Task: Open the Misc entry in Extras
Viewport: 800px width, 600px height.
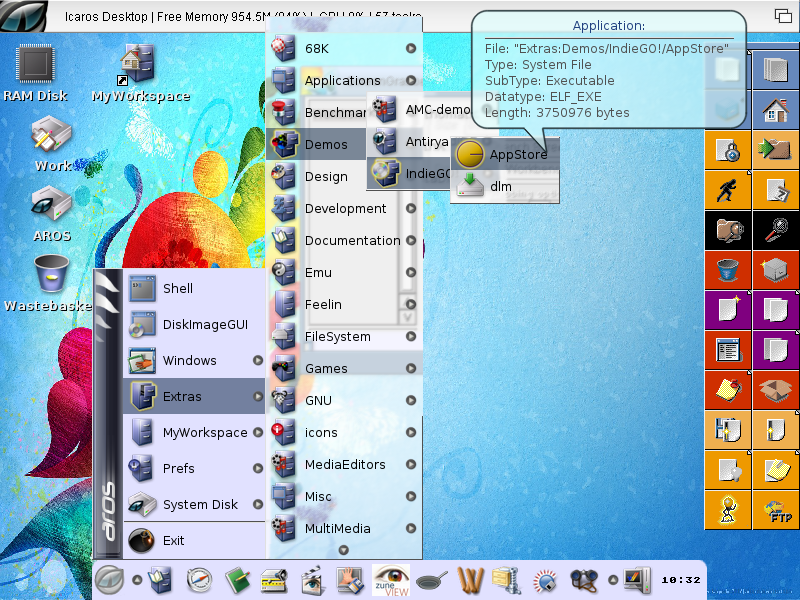Action: tap(344, 496)
